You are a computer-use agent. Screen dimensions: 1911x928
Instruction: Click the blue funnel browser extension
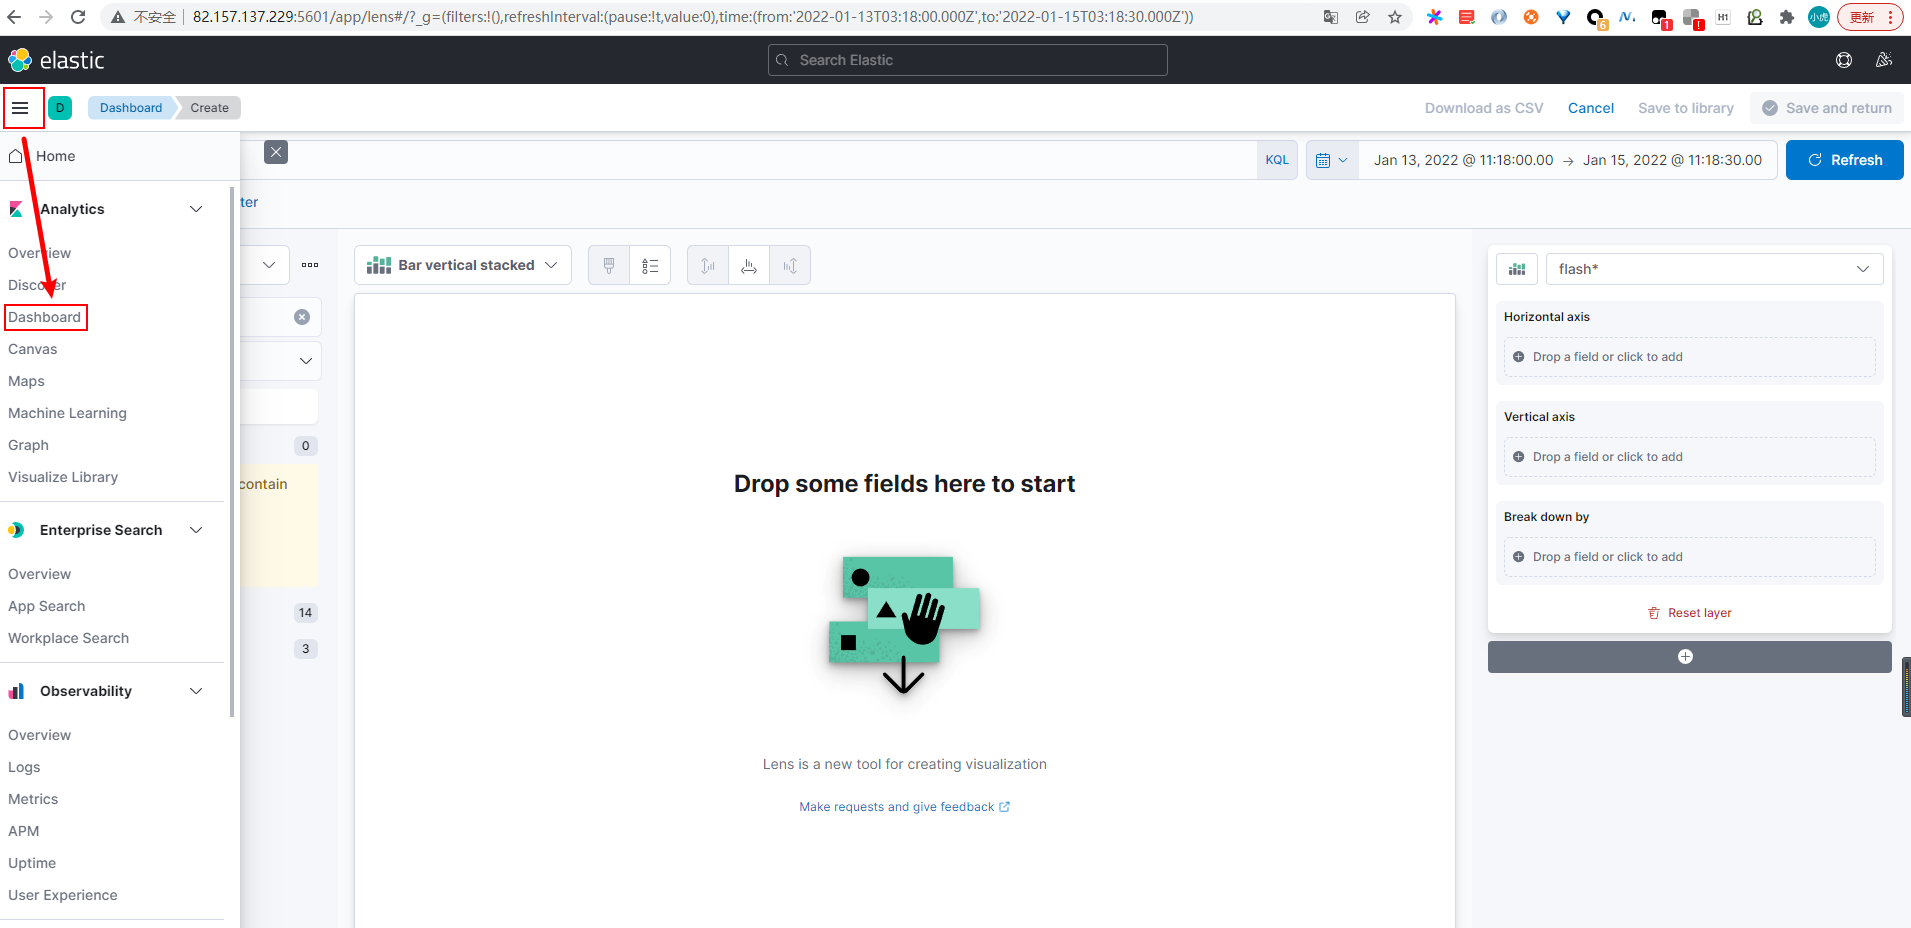pos(1563,17)
